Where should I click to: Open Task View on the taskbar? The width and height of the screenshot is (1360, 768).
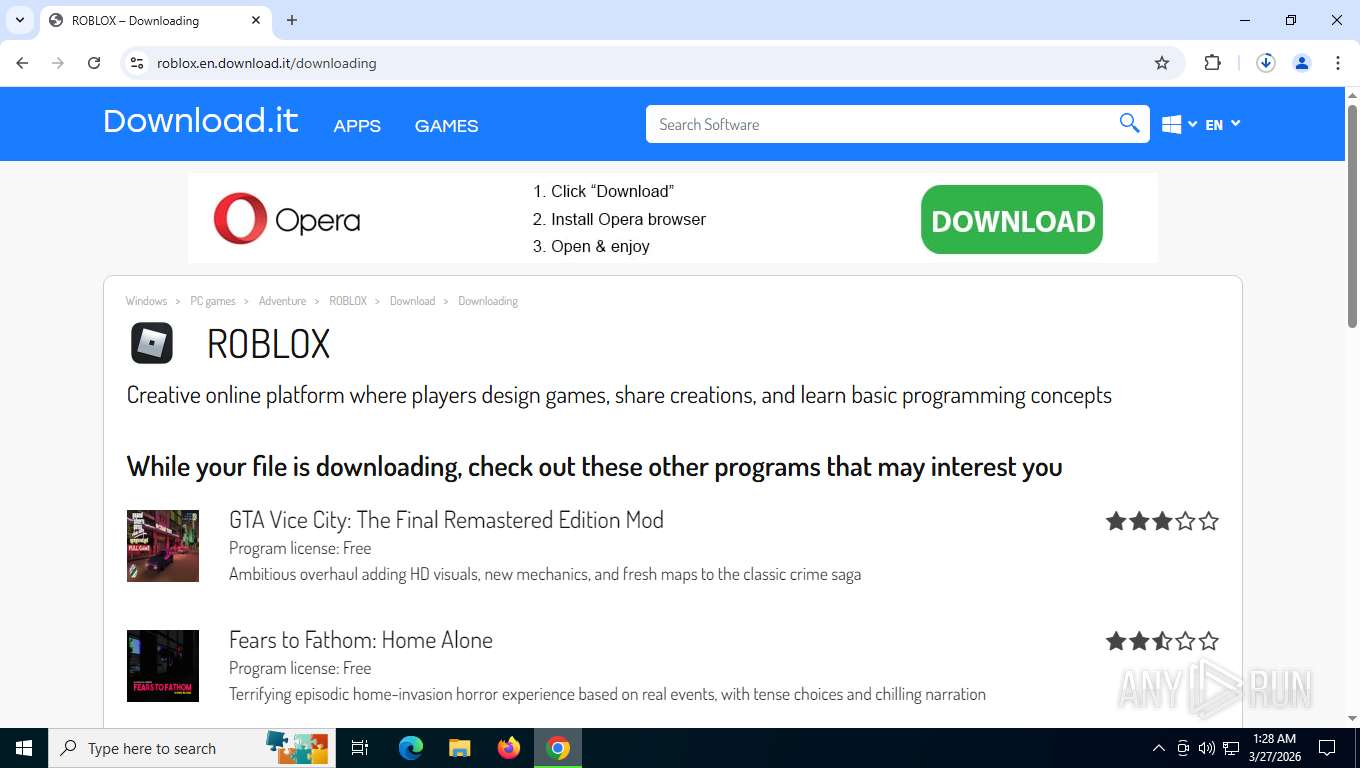pyautogui.click(x=360, y=748)
